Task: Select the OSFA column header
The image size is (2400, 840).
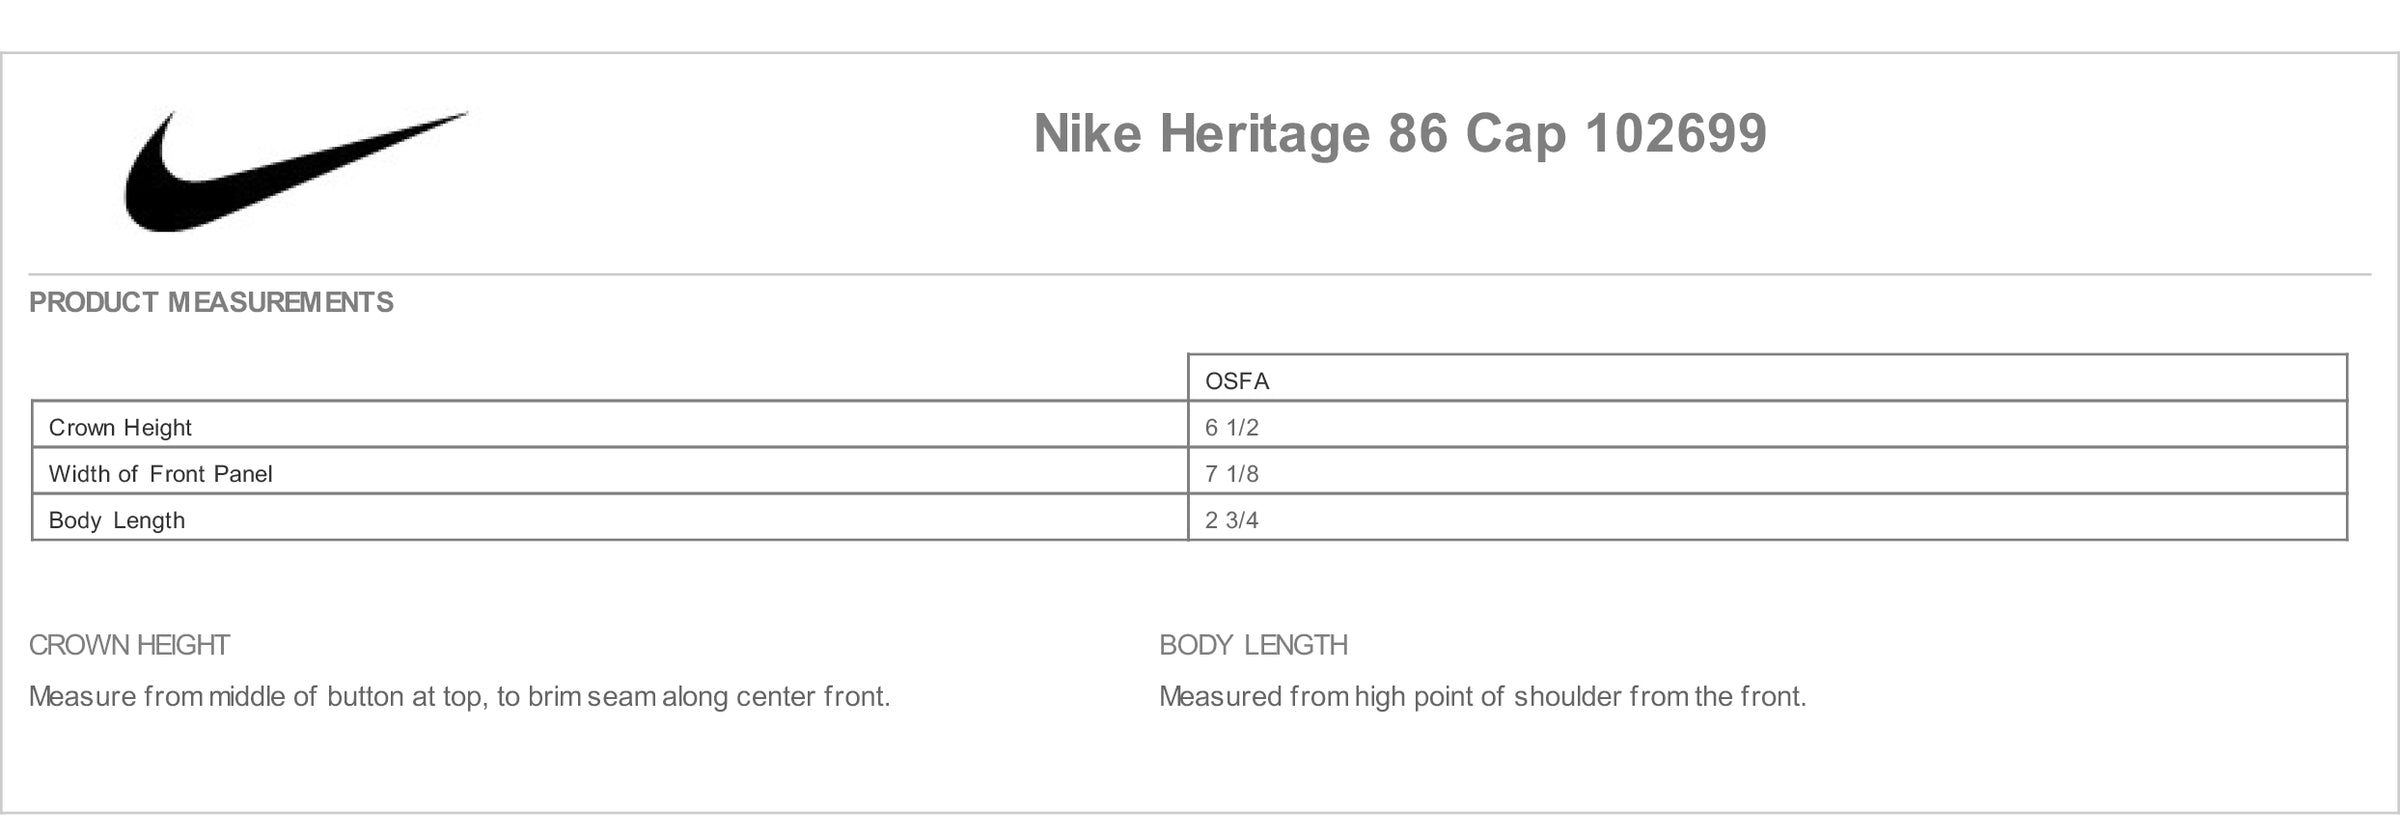Action: (x=1237, y=381)
